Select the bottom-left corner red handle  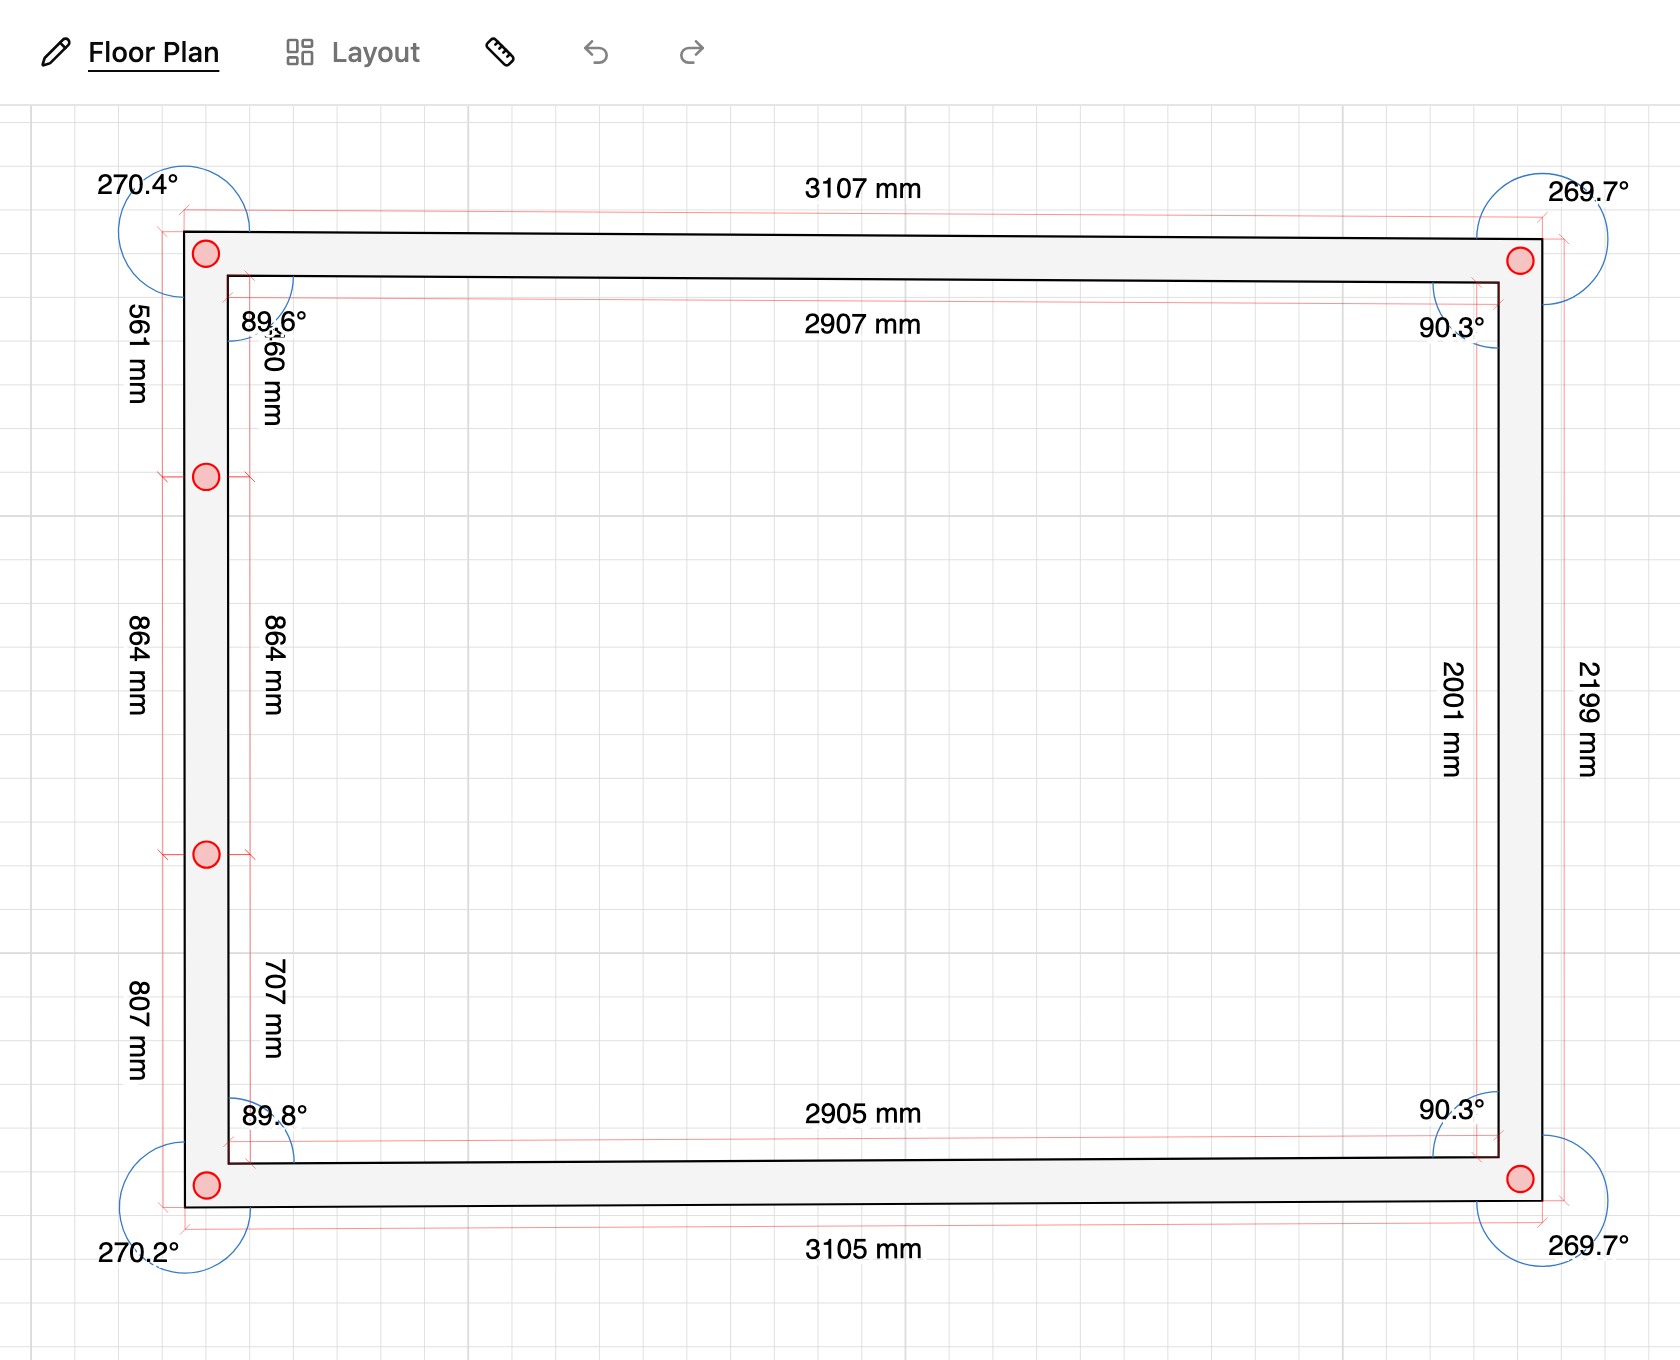[x=206, y=1185]
